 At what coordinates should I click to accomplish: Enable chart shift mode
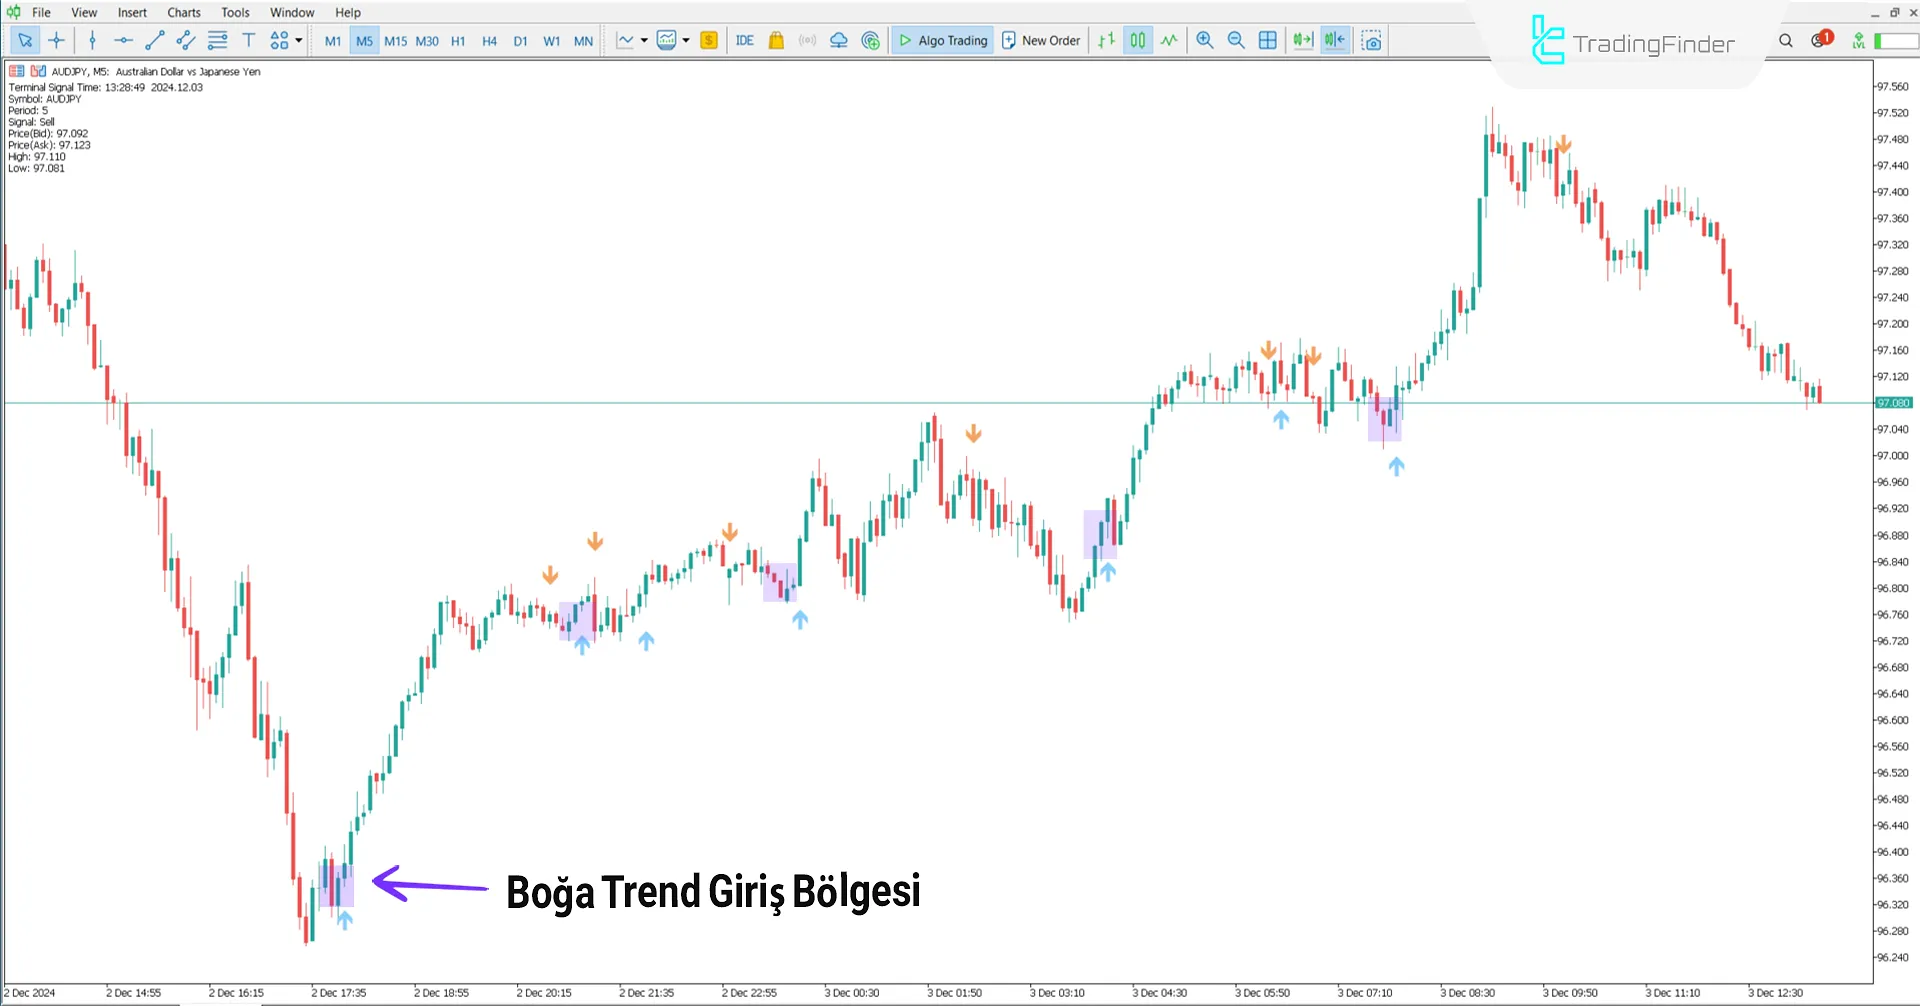tap(1334, 40)
